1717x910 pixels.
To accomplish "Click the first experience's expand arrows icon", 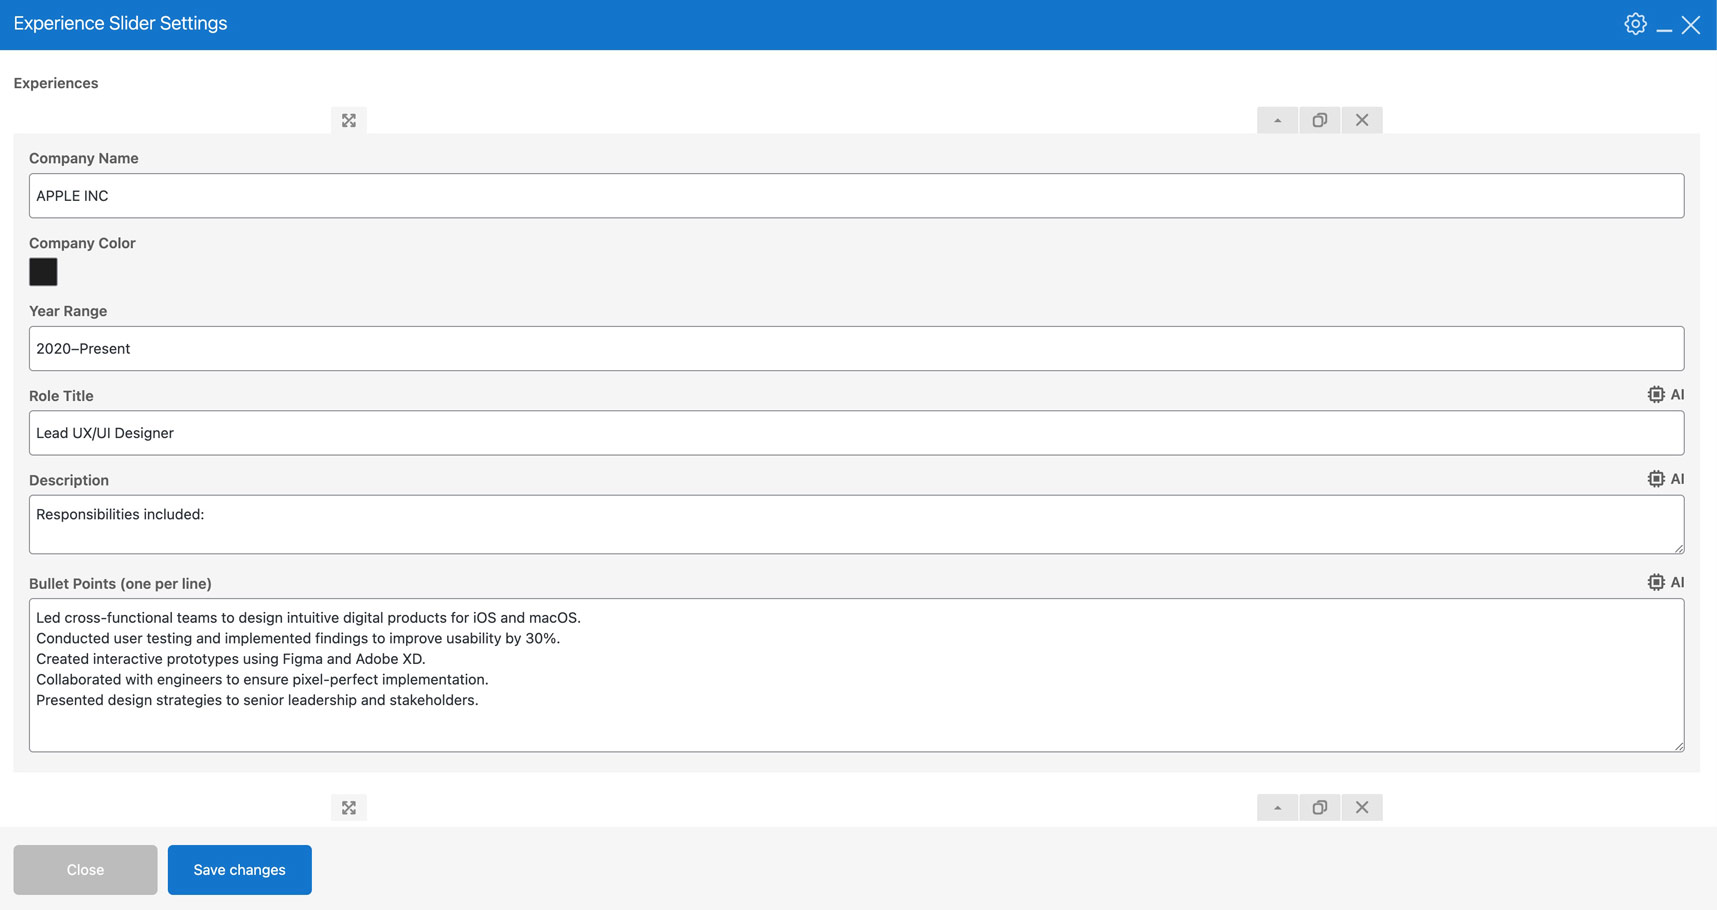I will [x=349, y=120].
